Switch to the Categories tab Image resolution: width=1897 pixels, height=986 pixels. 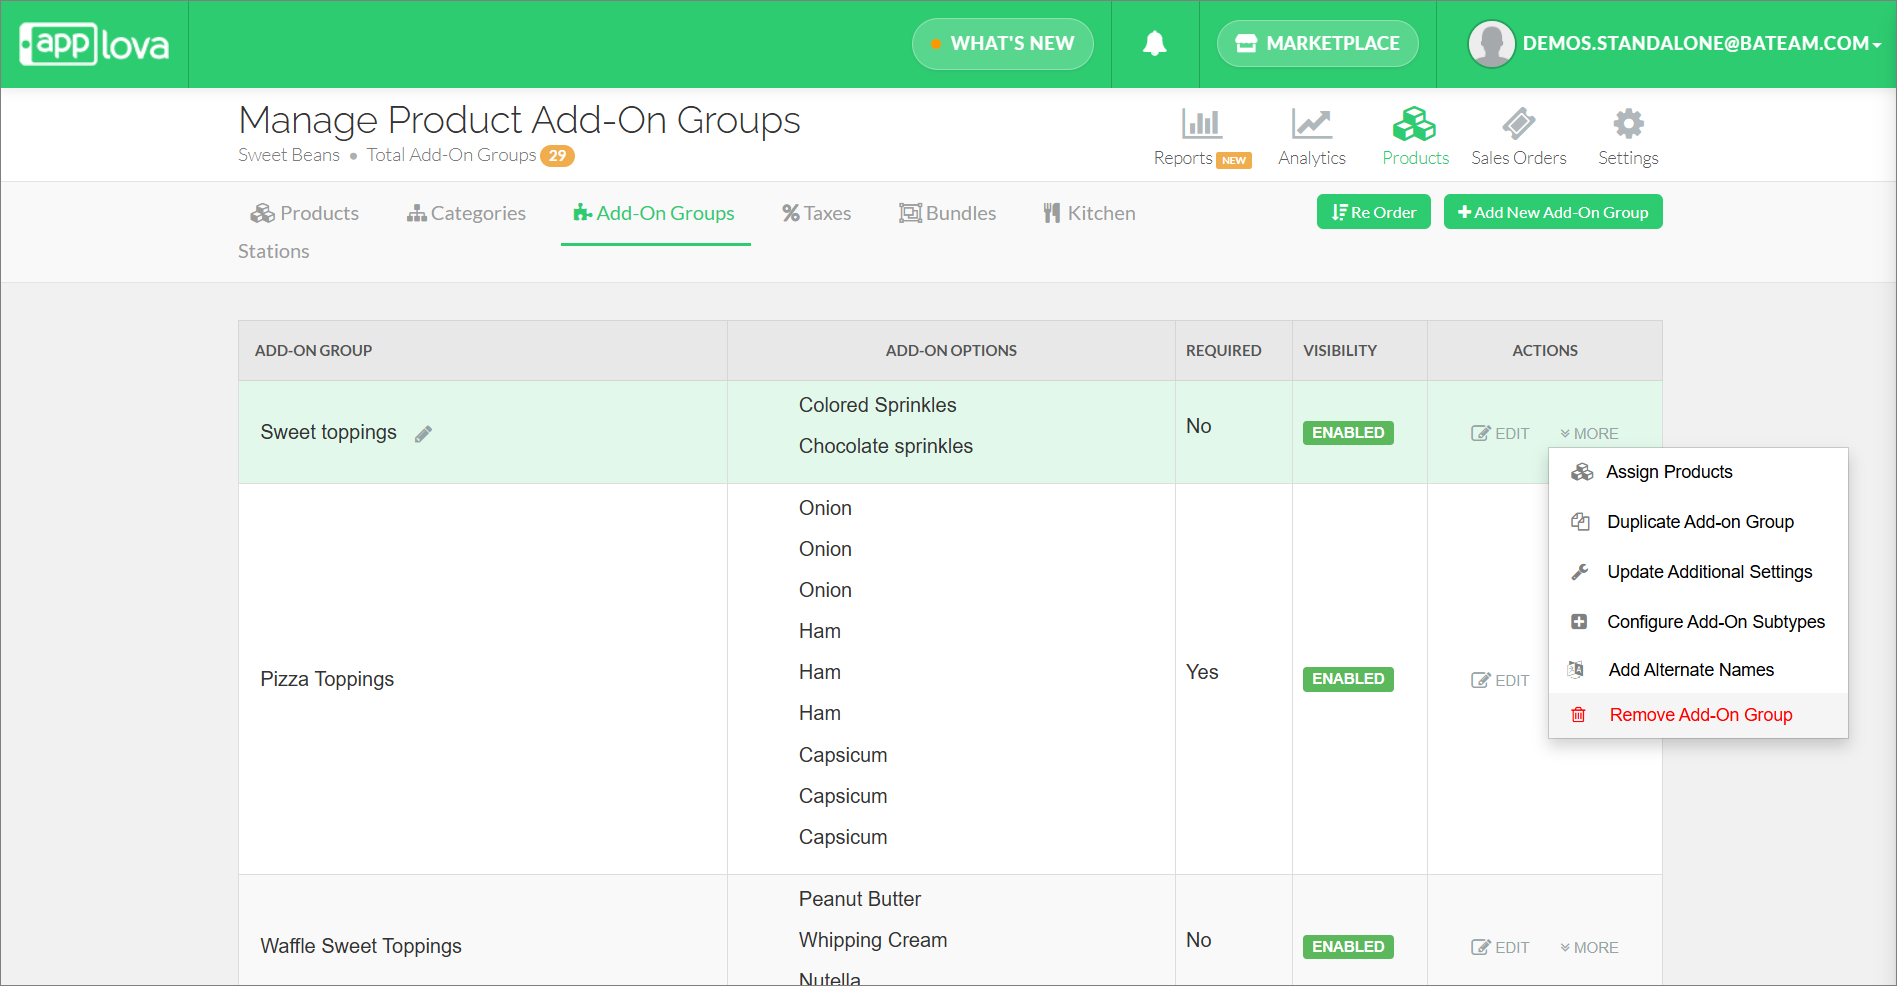pos(466,213)
